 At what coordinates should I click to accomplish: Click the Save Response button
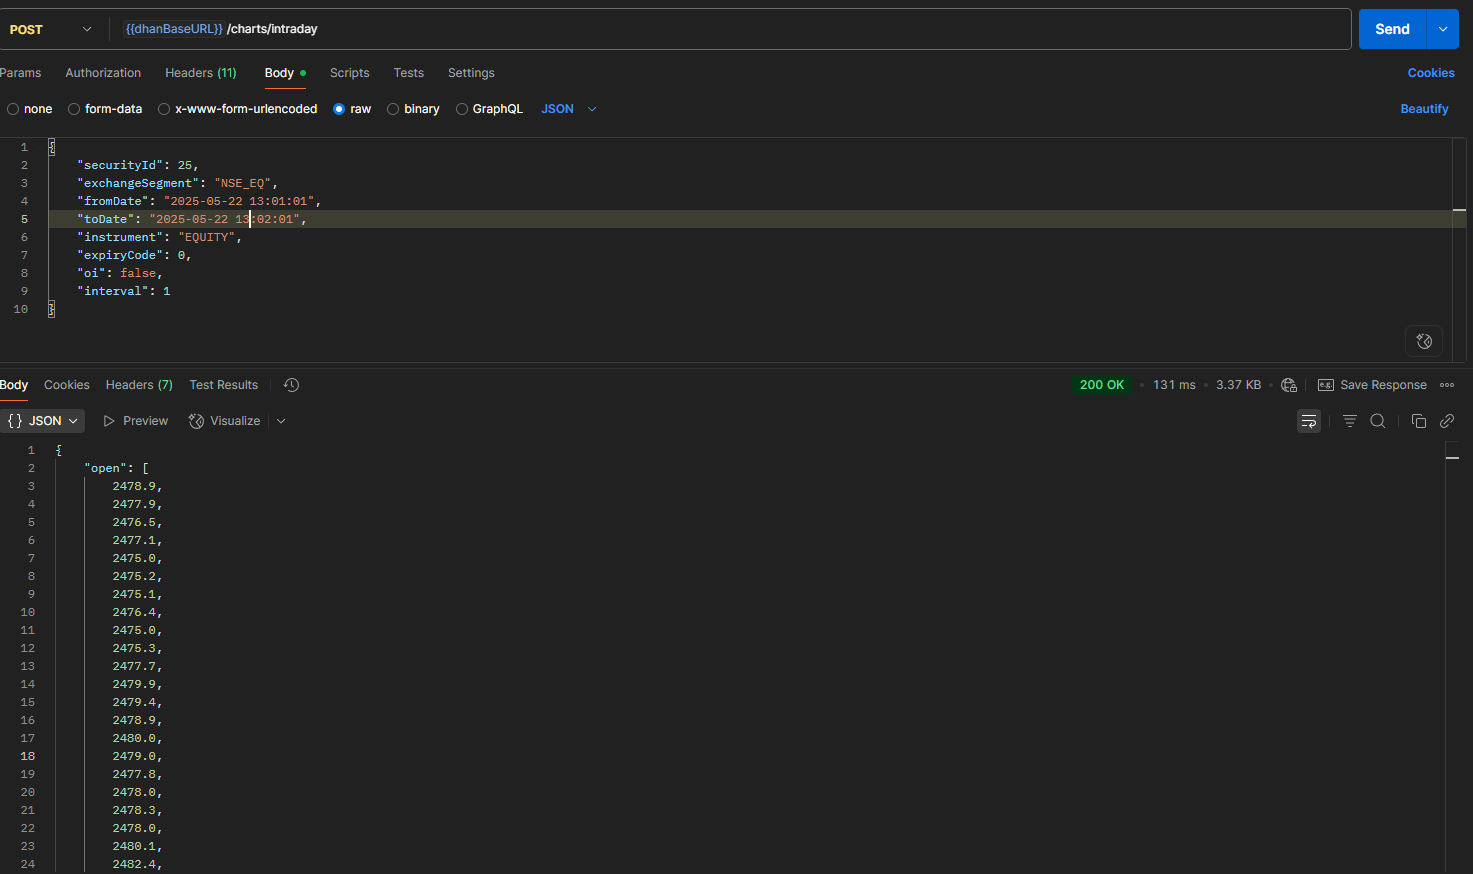pyautogui.click(x=1372, y=385)
